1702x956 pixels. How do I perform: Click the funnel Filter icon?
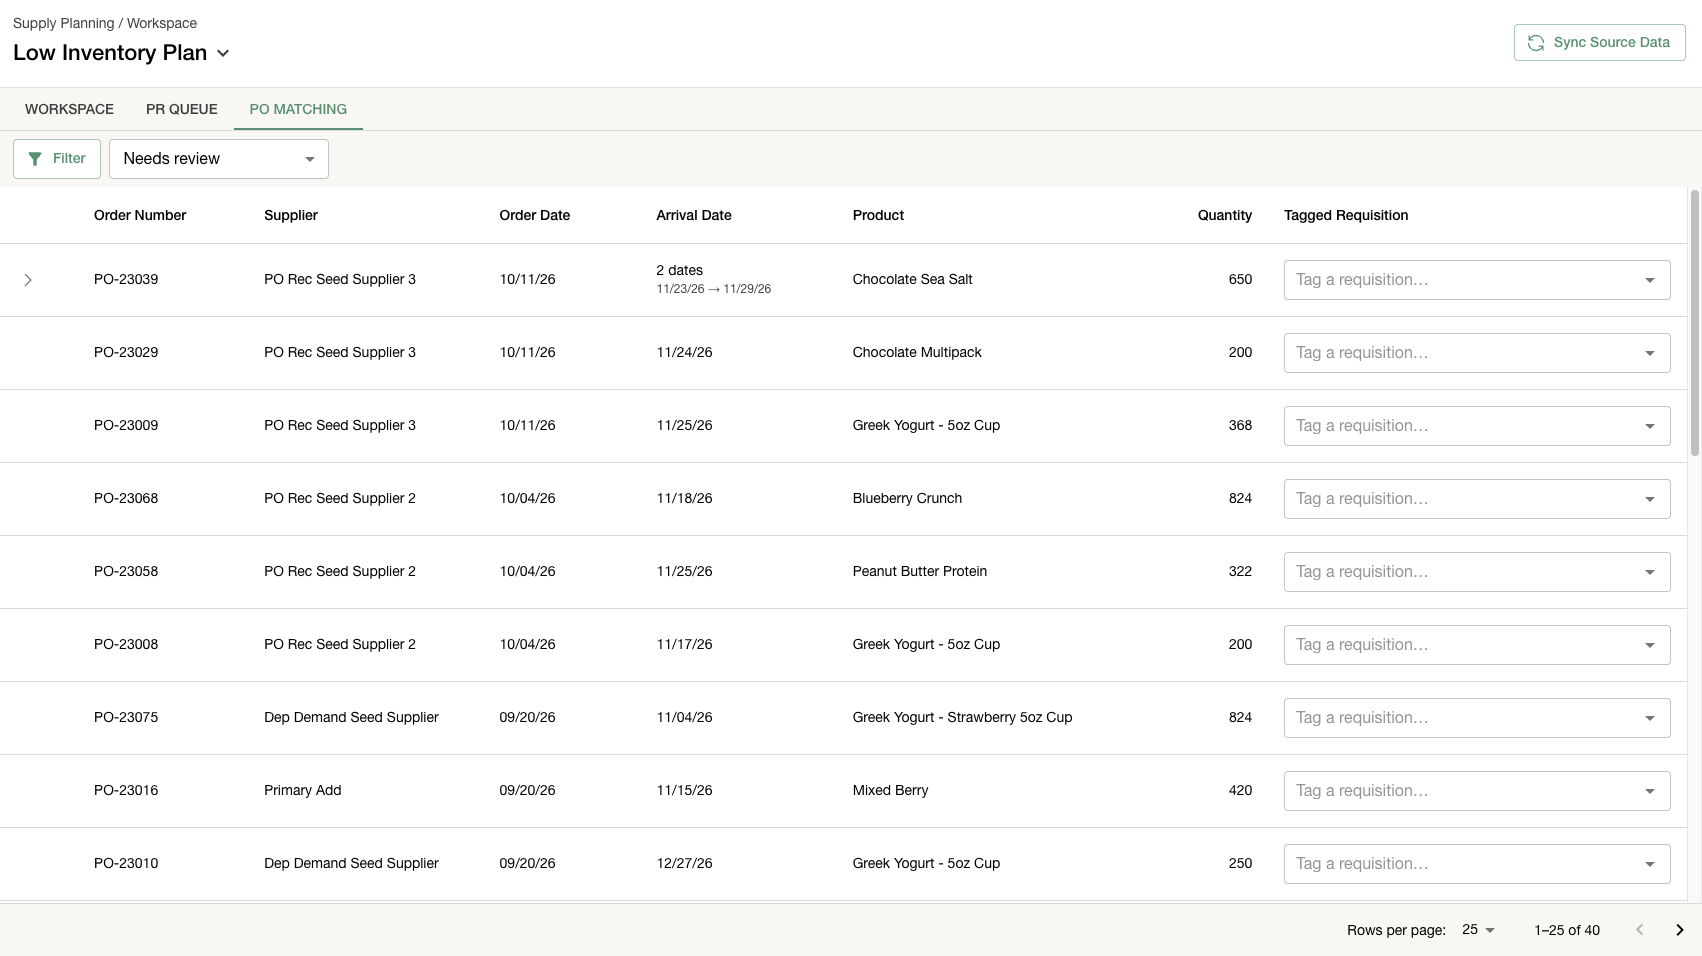[35, 159]
